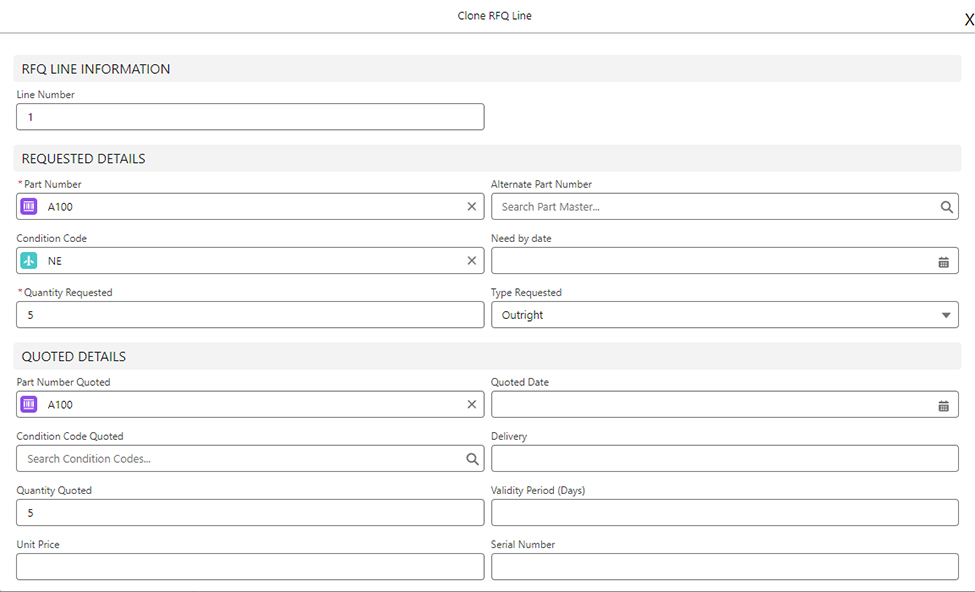Collapse the REQUESTED DETAILS section header

[x=84, y=158]
